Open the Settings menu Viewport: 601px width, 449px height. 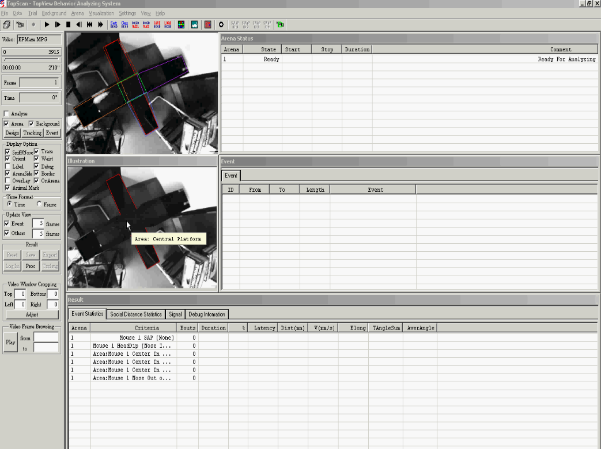(x=127, y=12)
